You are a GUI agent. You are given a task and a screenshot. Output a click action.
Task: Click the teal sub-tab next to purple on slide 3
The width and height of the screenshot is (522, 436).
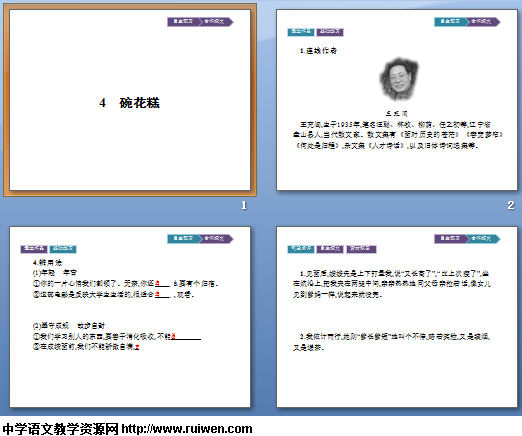63,249
